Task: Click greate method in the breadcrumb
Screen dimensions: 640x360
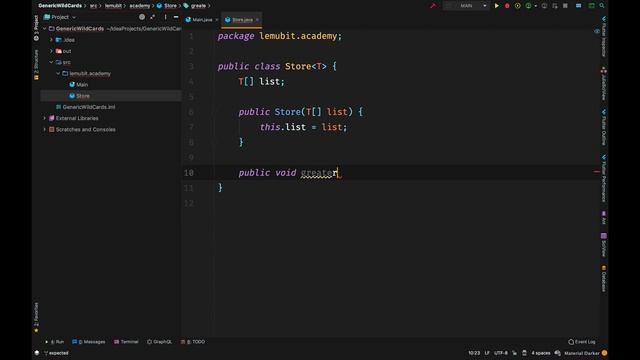Action: pos(195,6)
